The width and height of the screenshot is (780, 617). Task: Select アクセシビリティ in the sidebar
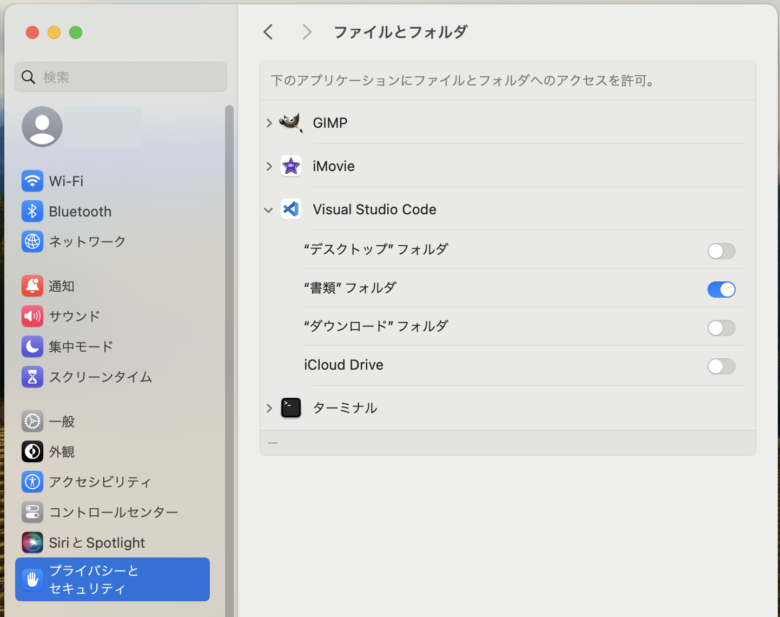[x=99, y=482]
